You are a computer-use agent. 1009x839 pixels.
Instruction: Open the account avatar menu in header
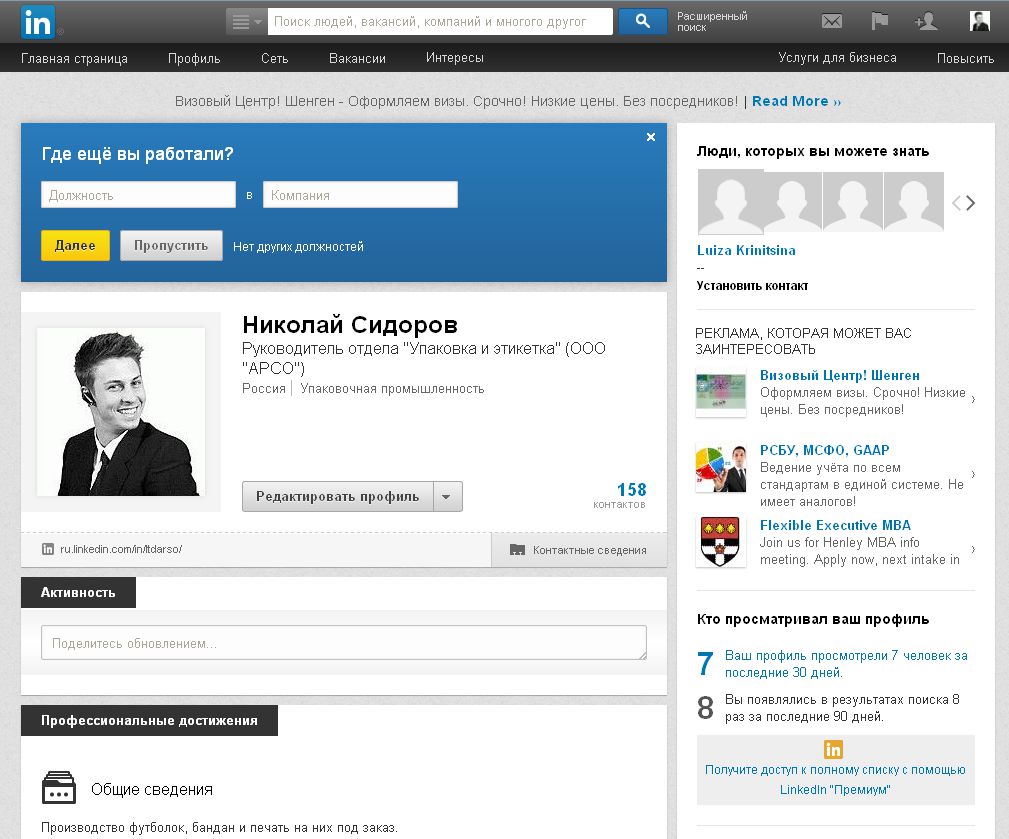pyautogui.click(x=979, y=21)
